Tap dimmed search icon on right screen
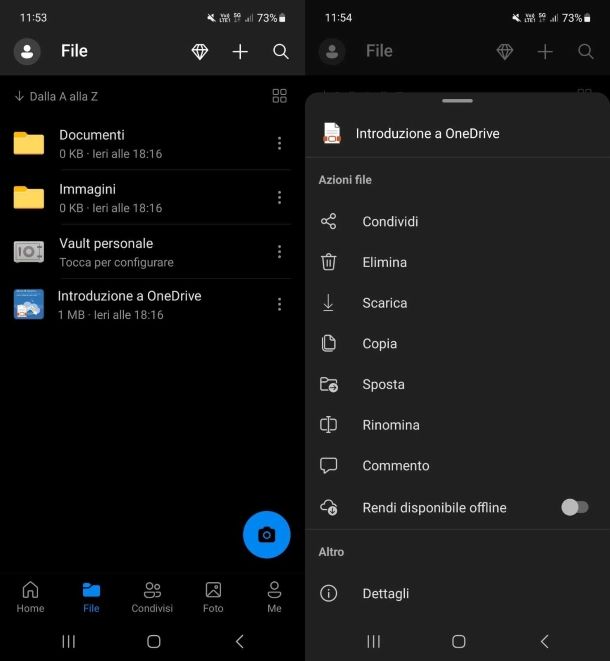The image size is (610, 661). tap(586, 51)
